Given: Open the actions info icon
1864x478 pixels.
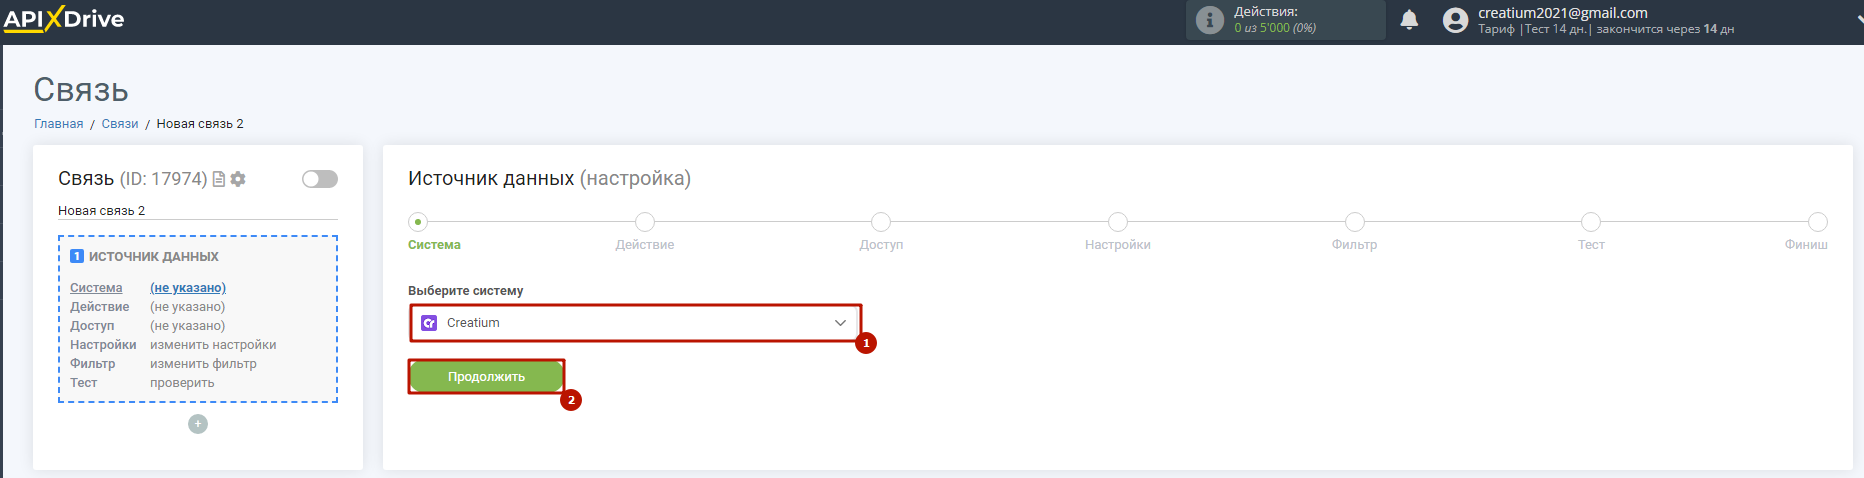Looking at the screenshot, I should coord(1210,20).
